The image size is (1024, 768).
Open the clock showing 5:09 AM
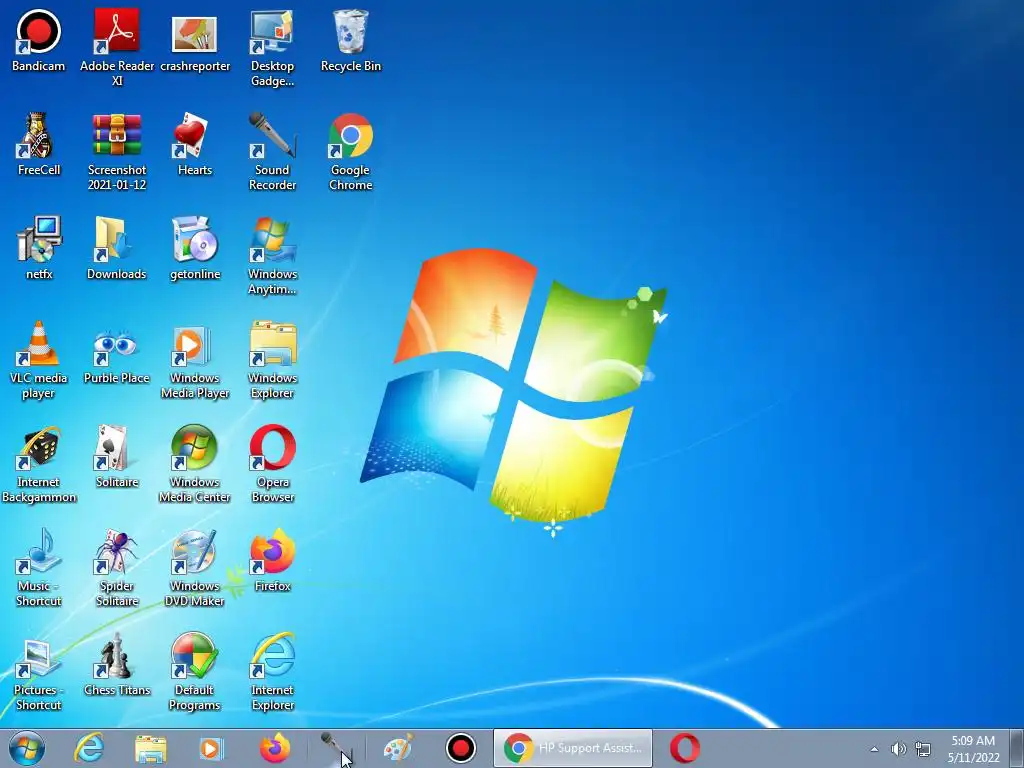[x=973, y=748]
